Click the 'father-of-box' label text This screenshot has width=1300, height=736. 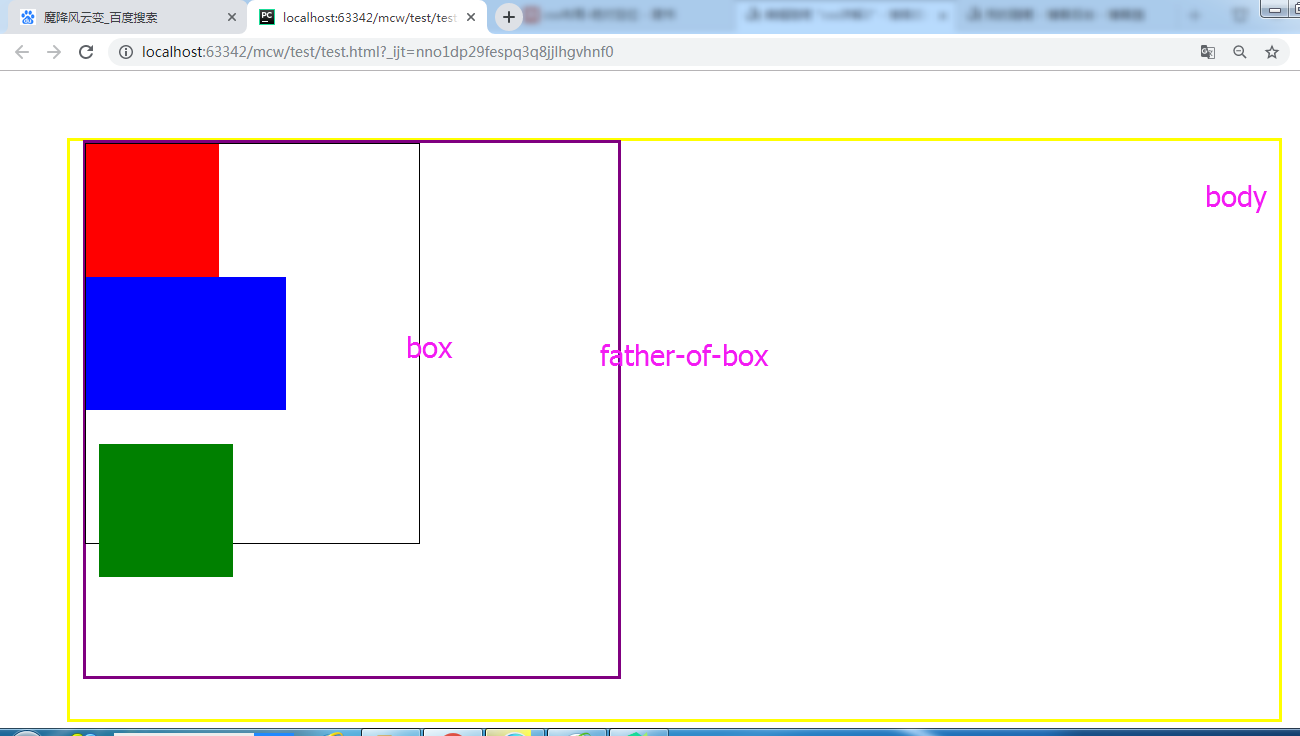pyautogui.click(x=684, y=355)
